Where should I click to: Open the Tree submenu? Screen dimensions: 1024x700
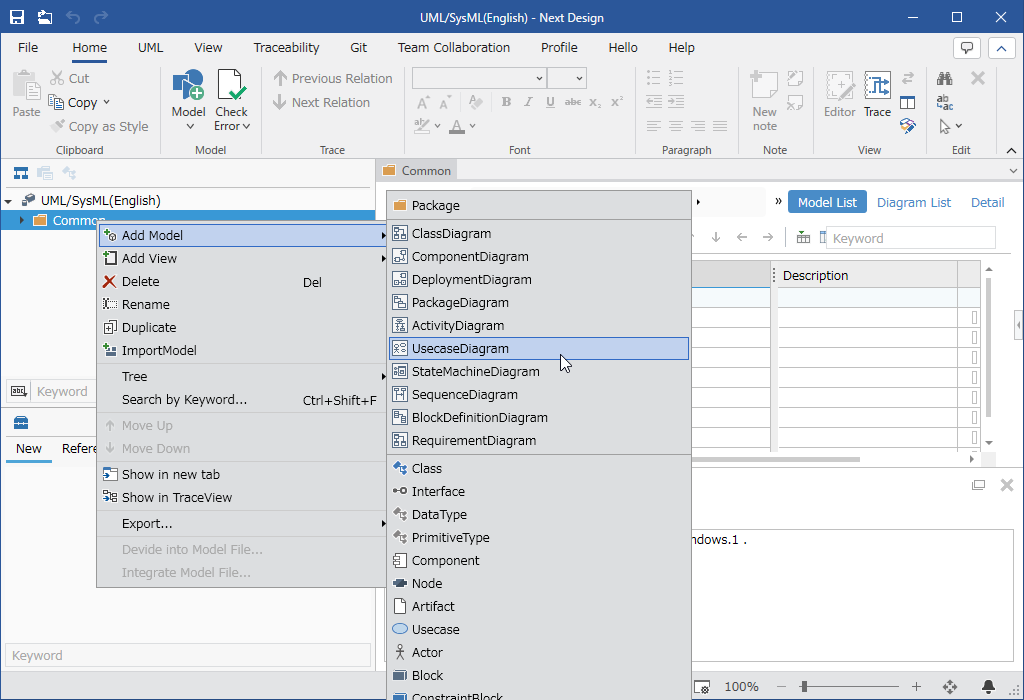click(242, 377)
